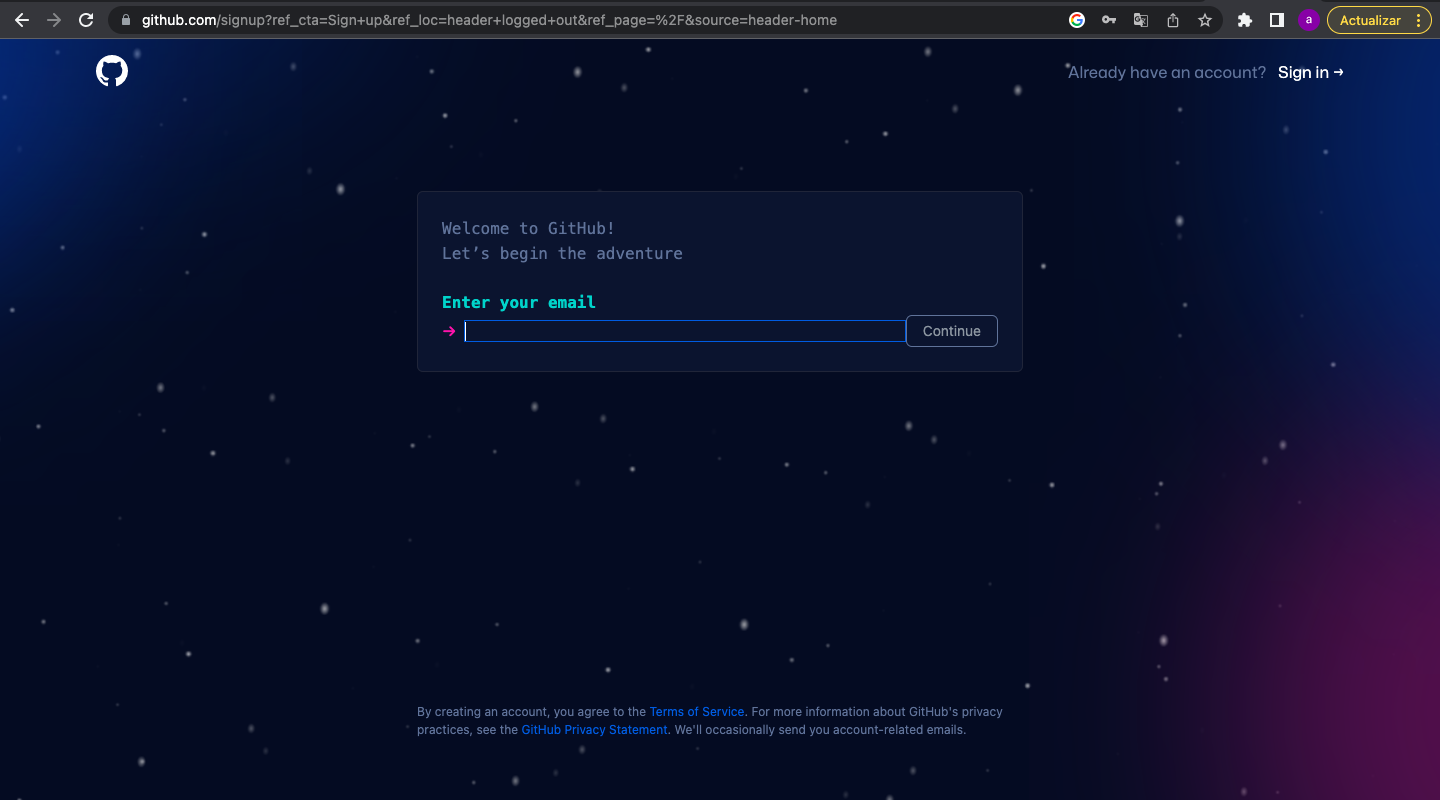Open the purple profile avatar menu
1440x800 pixels.
(1308, 20)
